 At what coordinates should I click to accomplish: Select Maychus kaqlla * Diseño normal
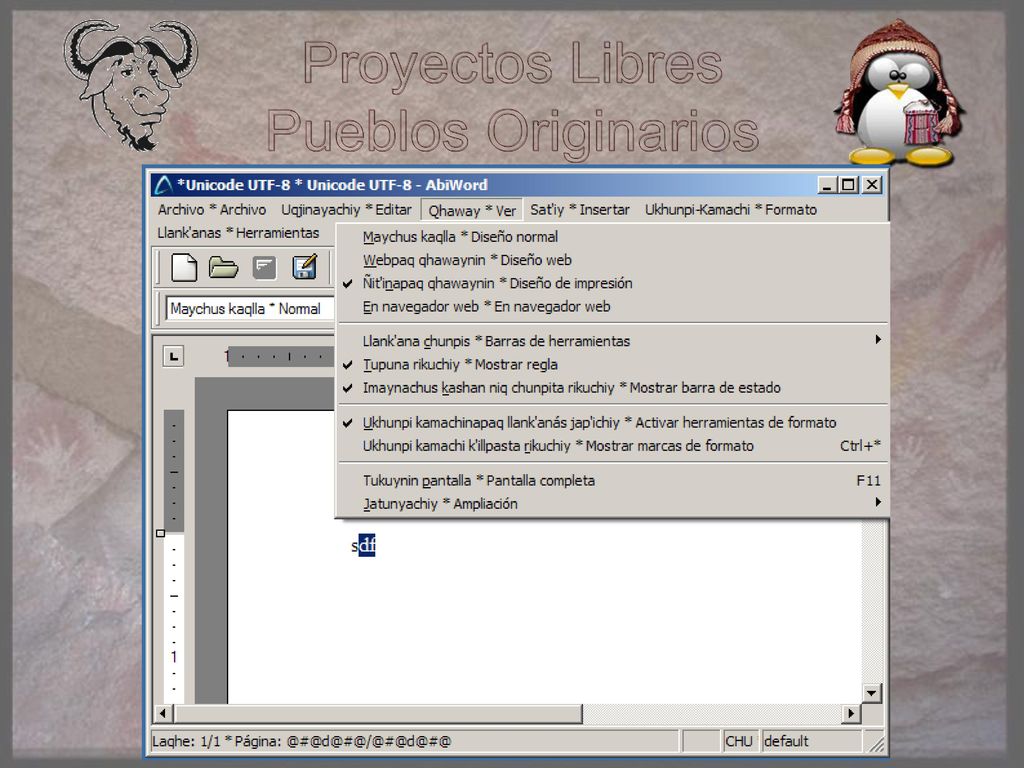click(613, 237)
